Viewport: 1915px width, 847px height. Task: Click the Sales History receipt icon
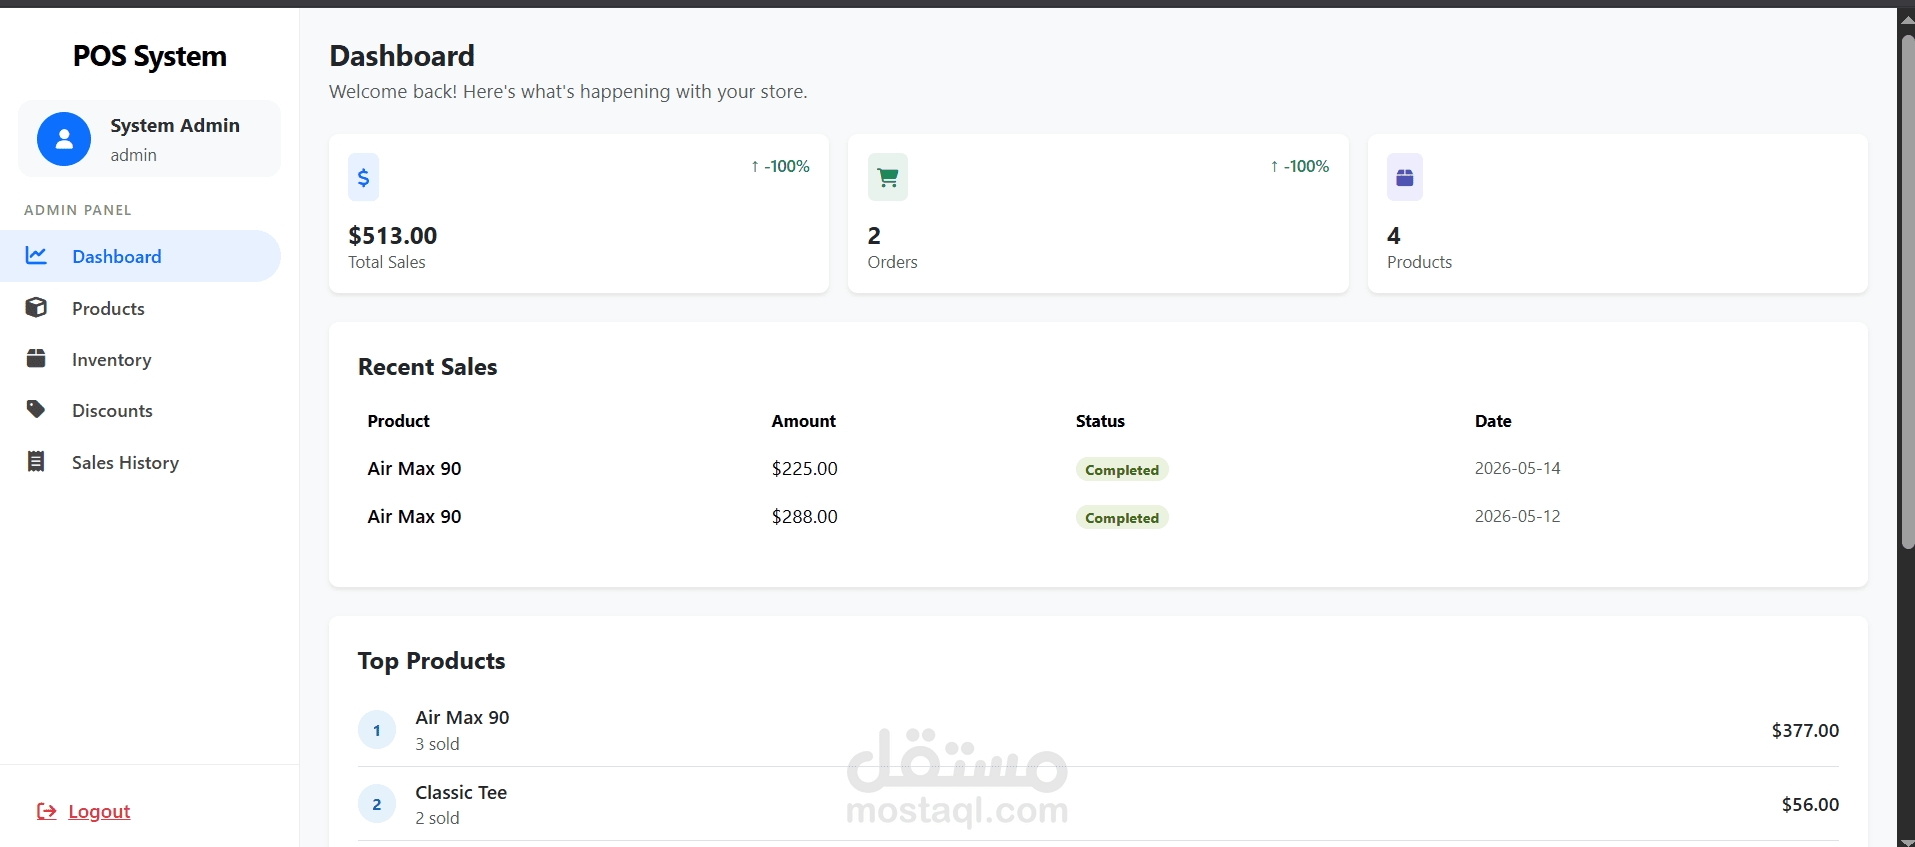[36, 462]
